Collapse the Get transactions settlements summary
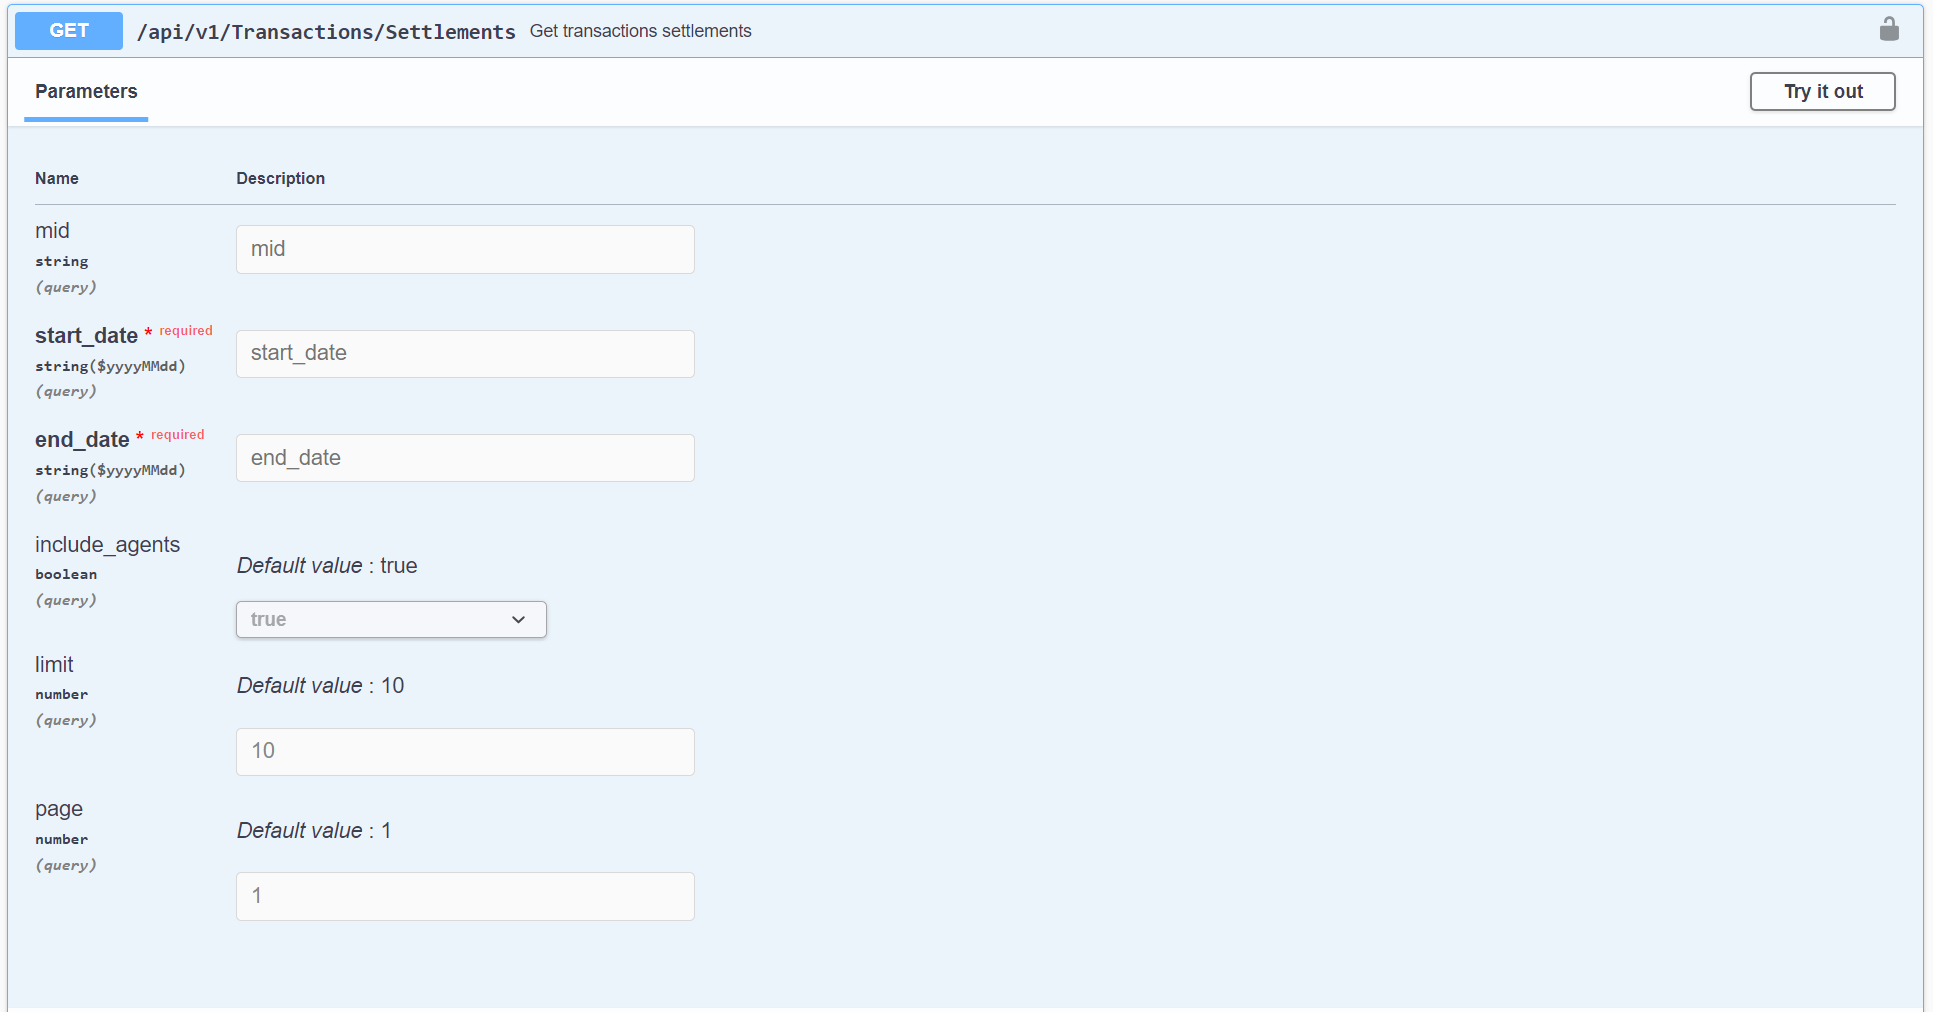1933x1012 pixels. pos(640,31)
